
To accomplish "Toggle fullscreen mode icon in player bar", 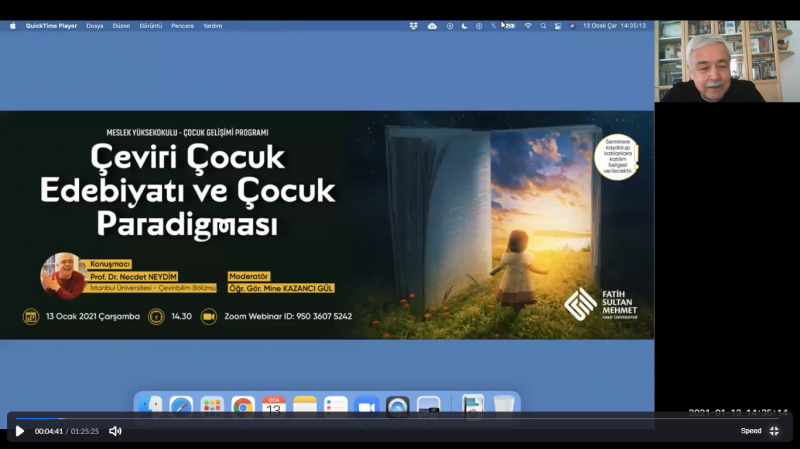I will point(774,431).
